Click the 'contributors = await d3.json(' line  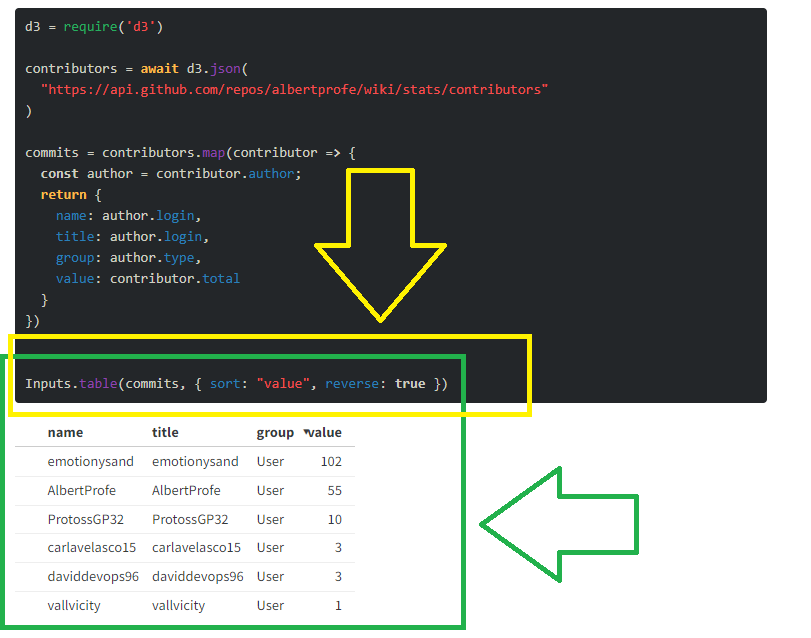pos(137,69)
